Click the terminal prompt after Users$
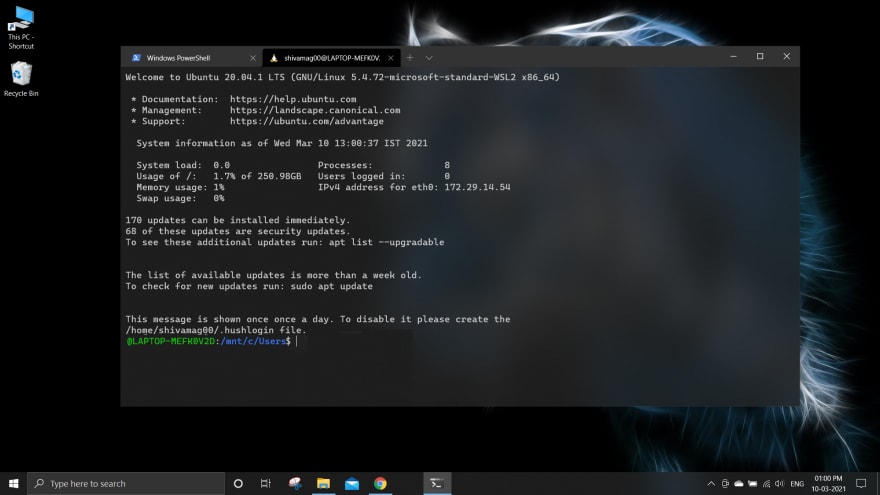880x495 pixels. [297, 341]
